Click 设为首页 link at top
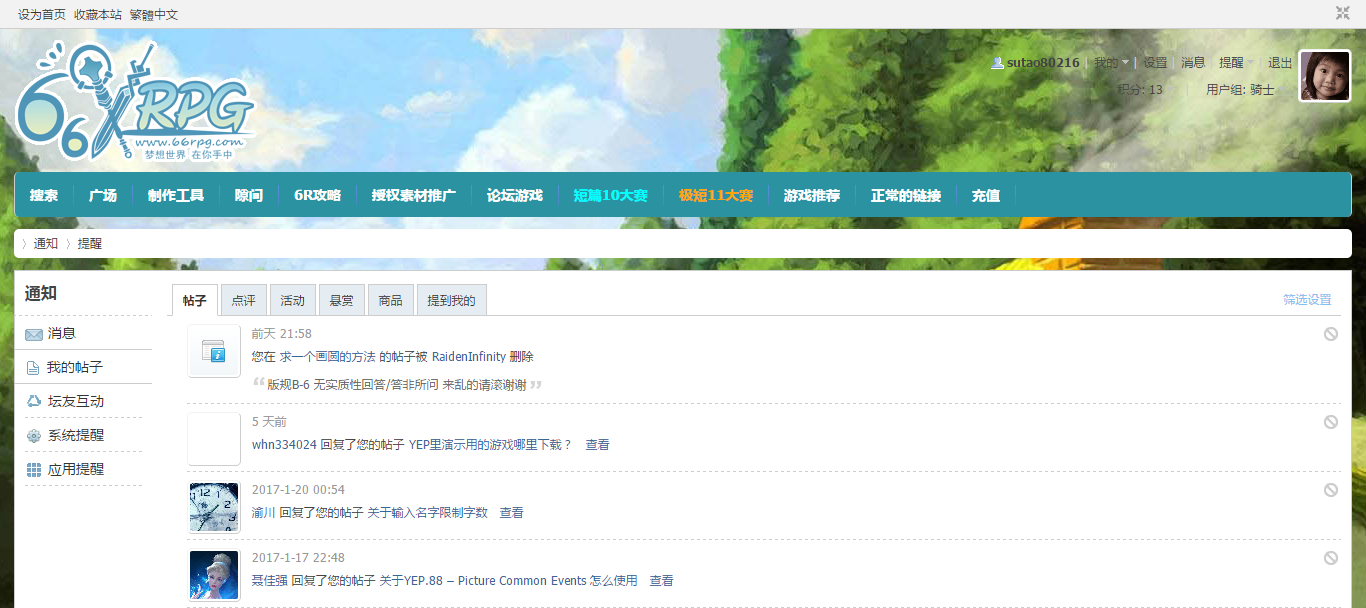This screenshot has width=1366, height=608. [x=42, y=14]
